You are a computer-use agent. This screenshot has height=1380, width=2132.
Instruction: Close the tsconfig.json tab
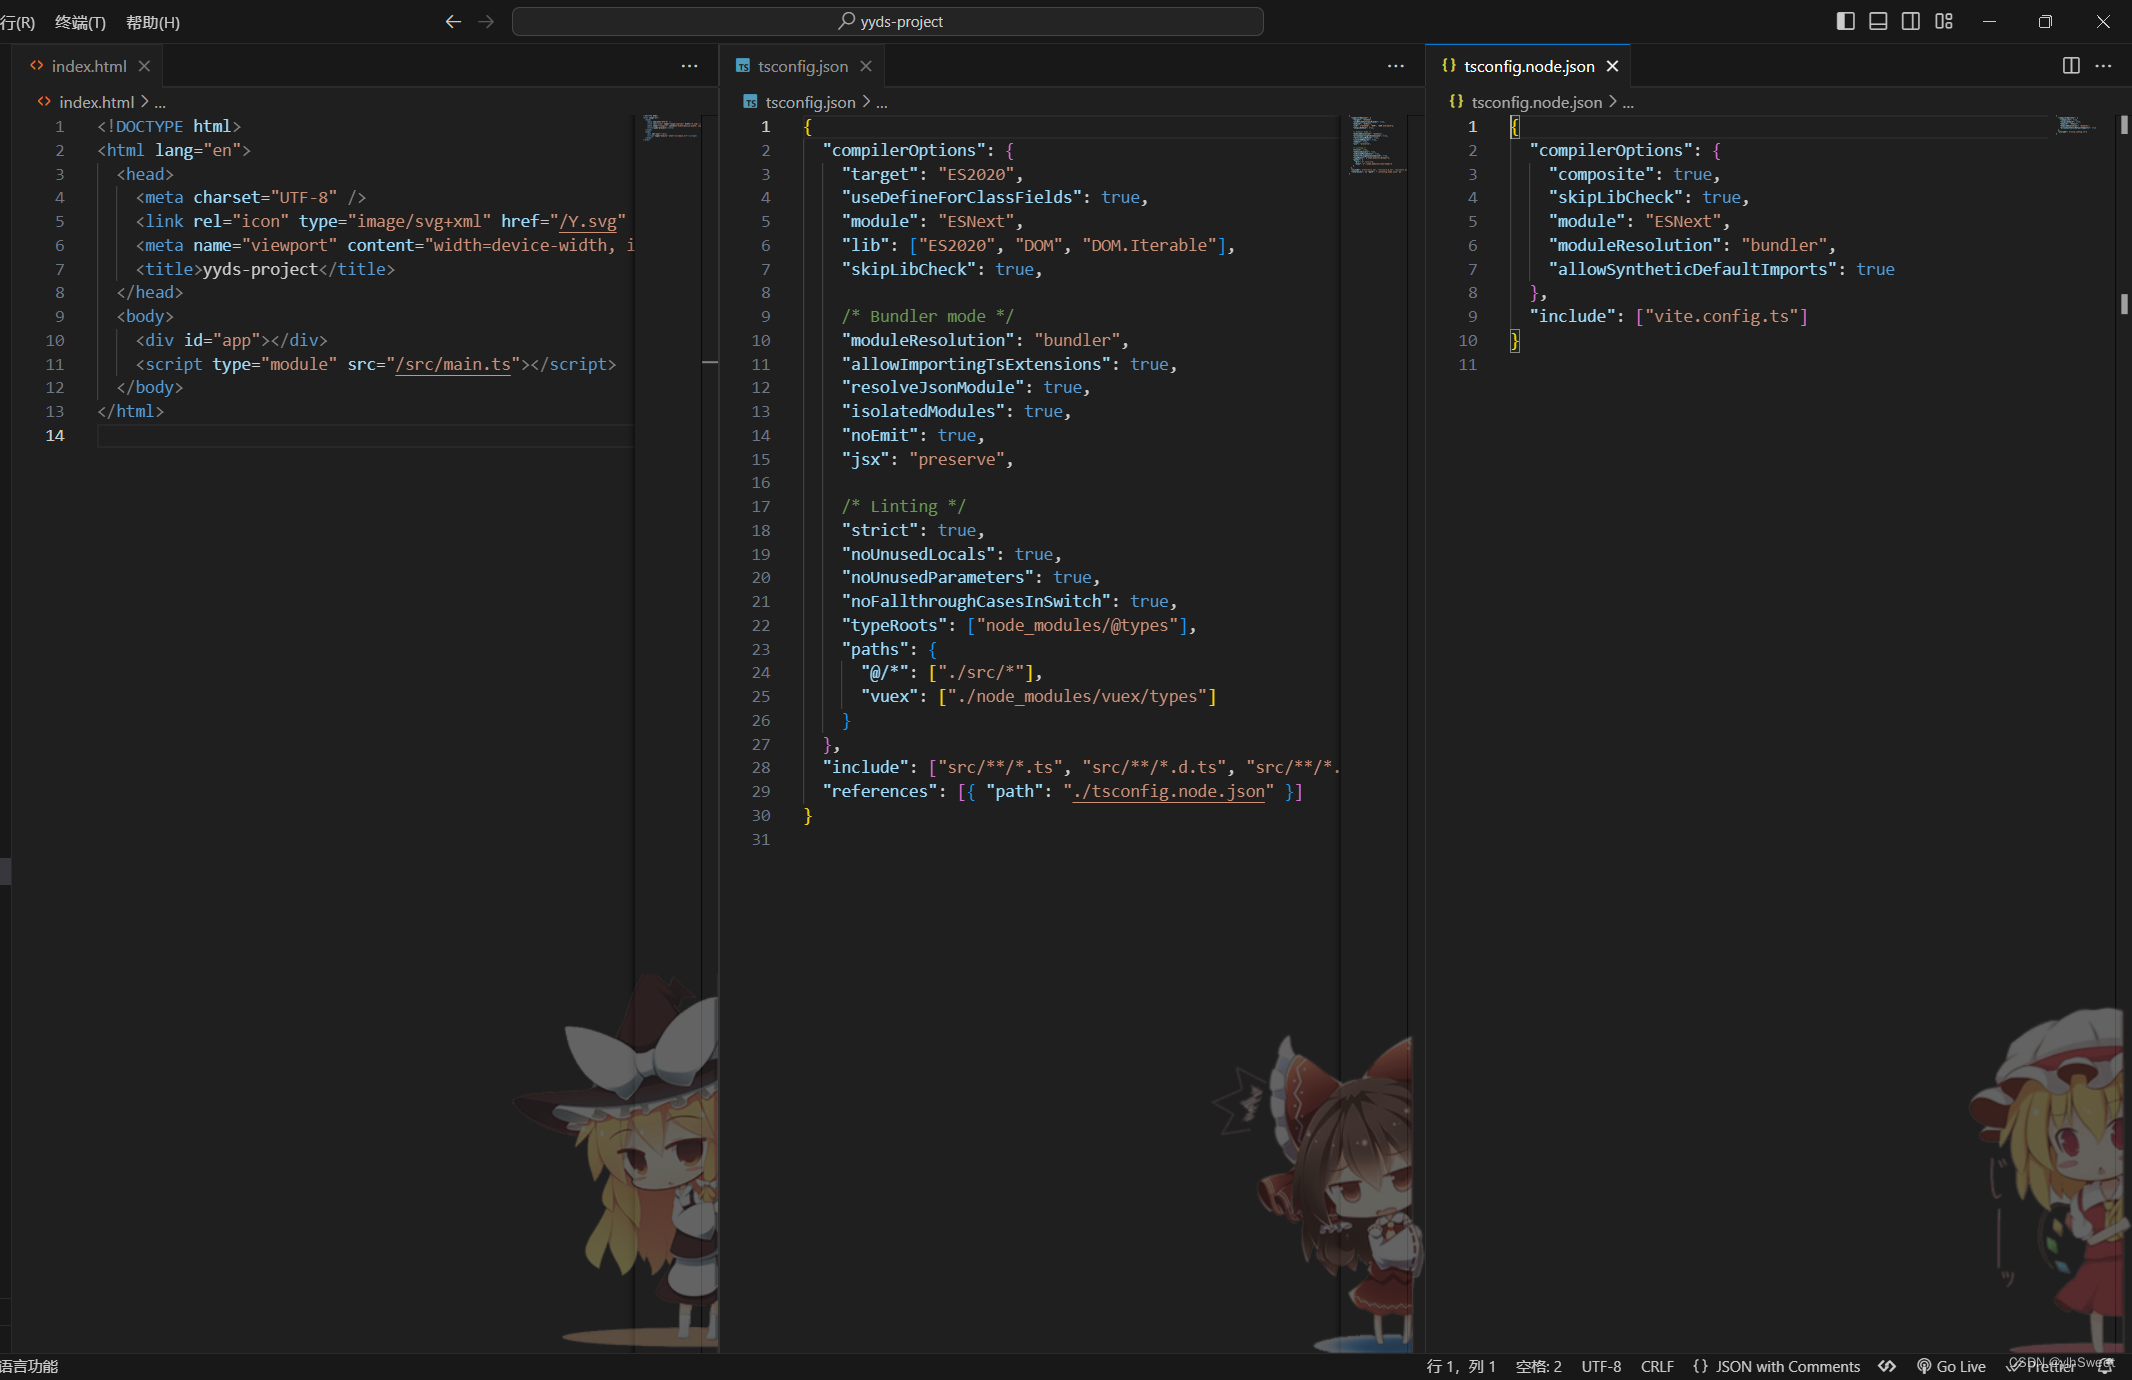(x=866, y=66)
